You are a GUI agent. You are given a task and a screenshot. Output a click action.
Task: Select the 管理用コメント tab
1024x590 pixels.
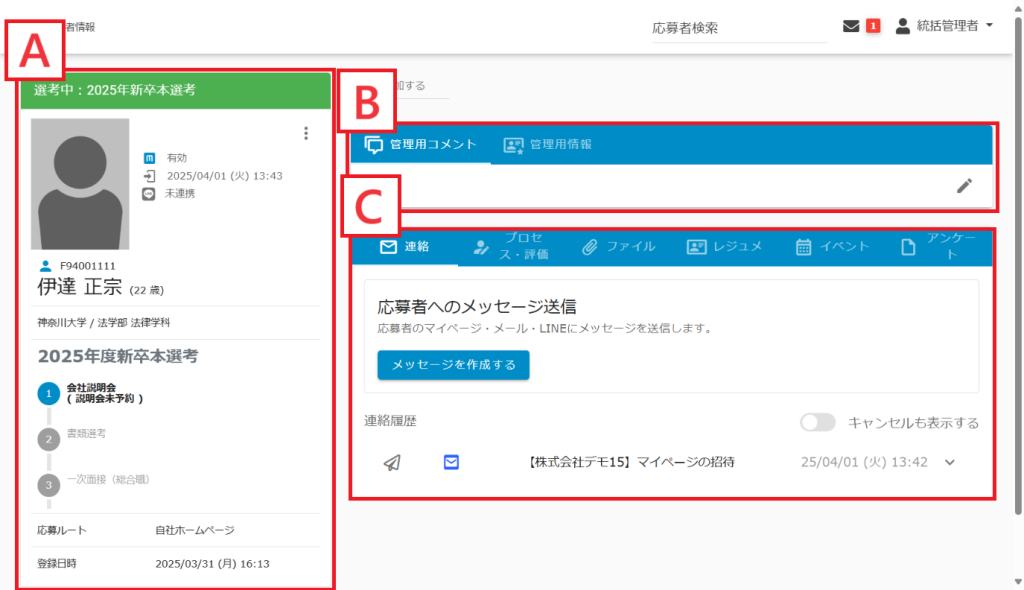click(420, 145)
